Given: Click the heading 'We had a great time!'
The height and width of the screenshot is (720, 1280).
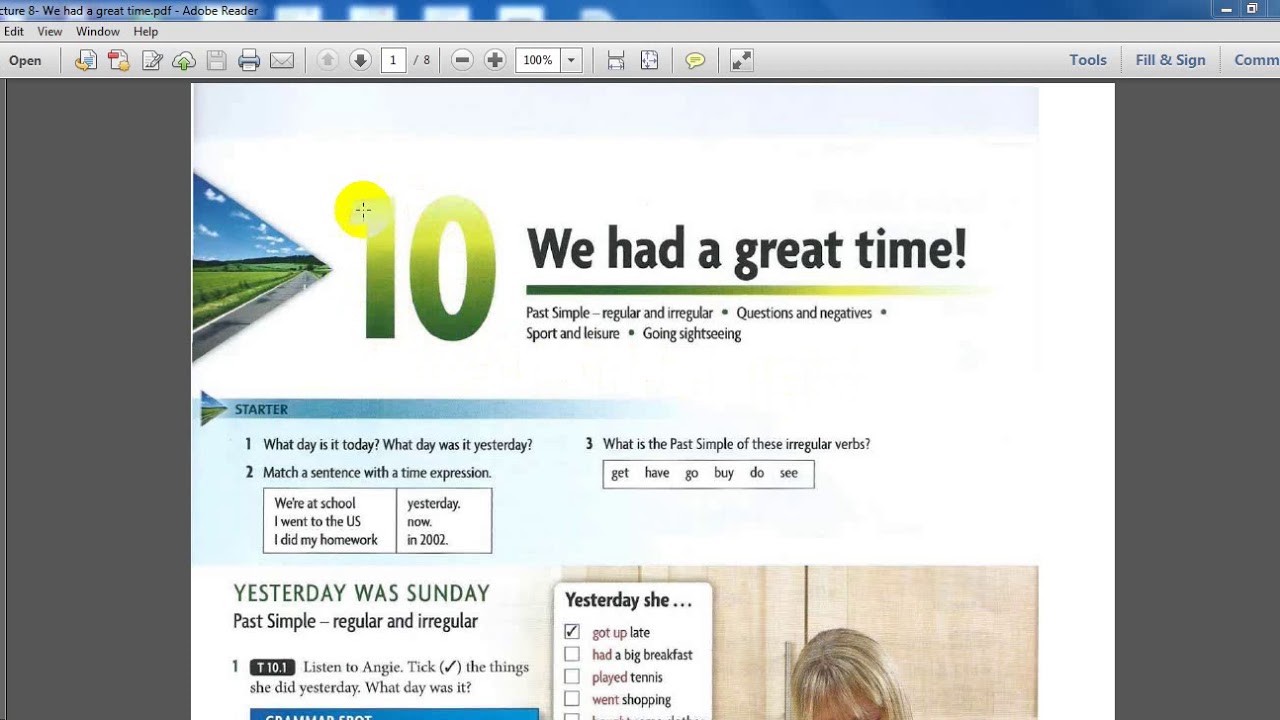Looking at the screenshot, I should click(747, 249).
